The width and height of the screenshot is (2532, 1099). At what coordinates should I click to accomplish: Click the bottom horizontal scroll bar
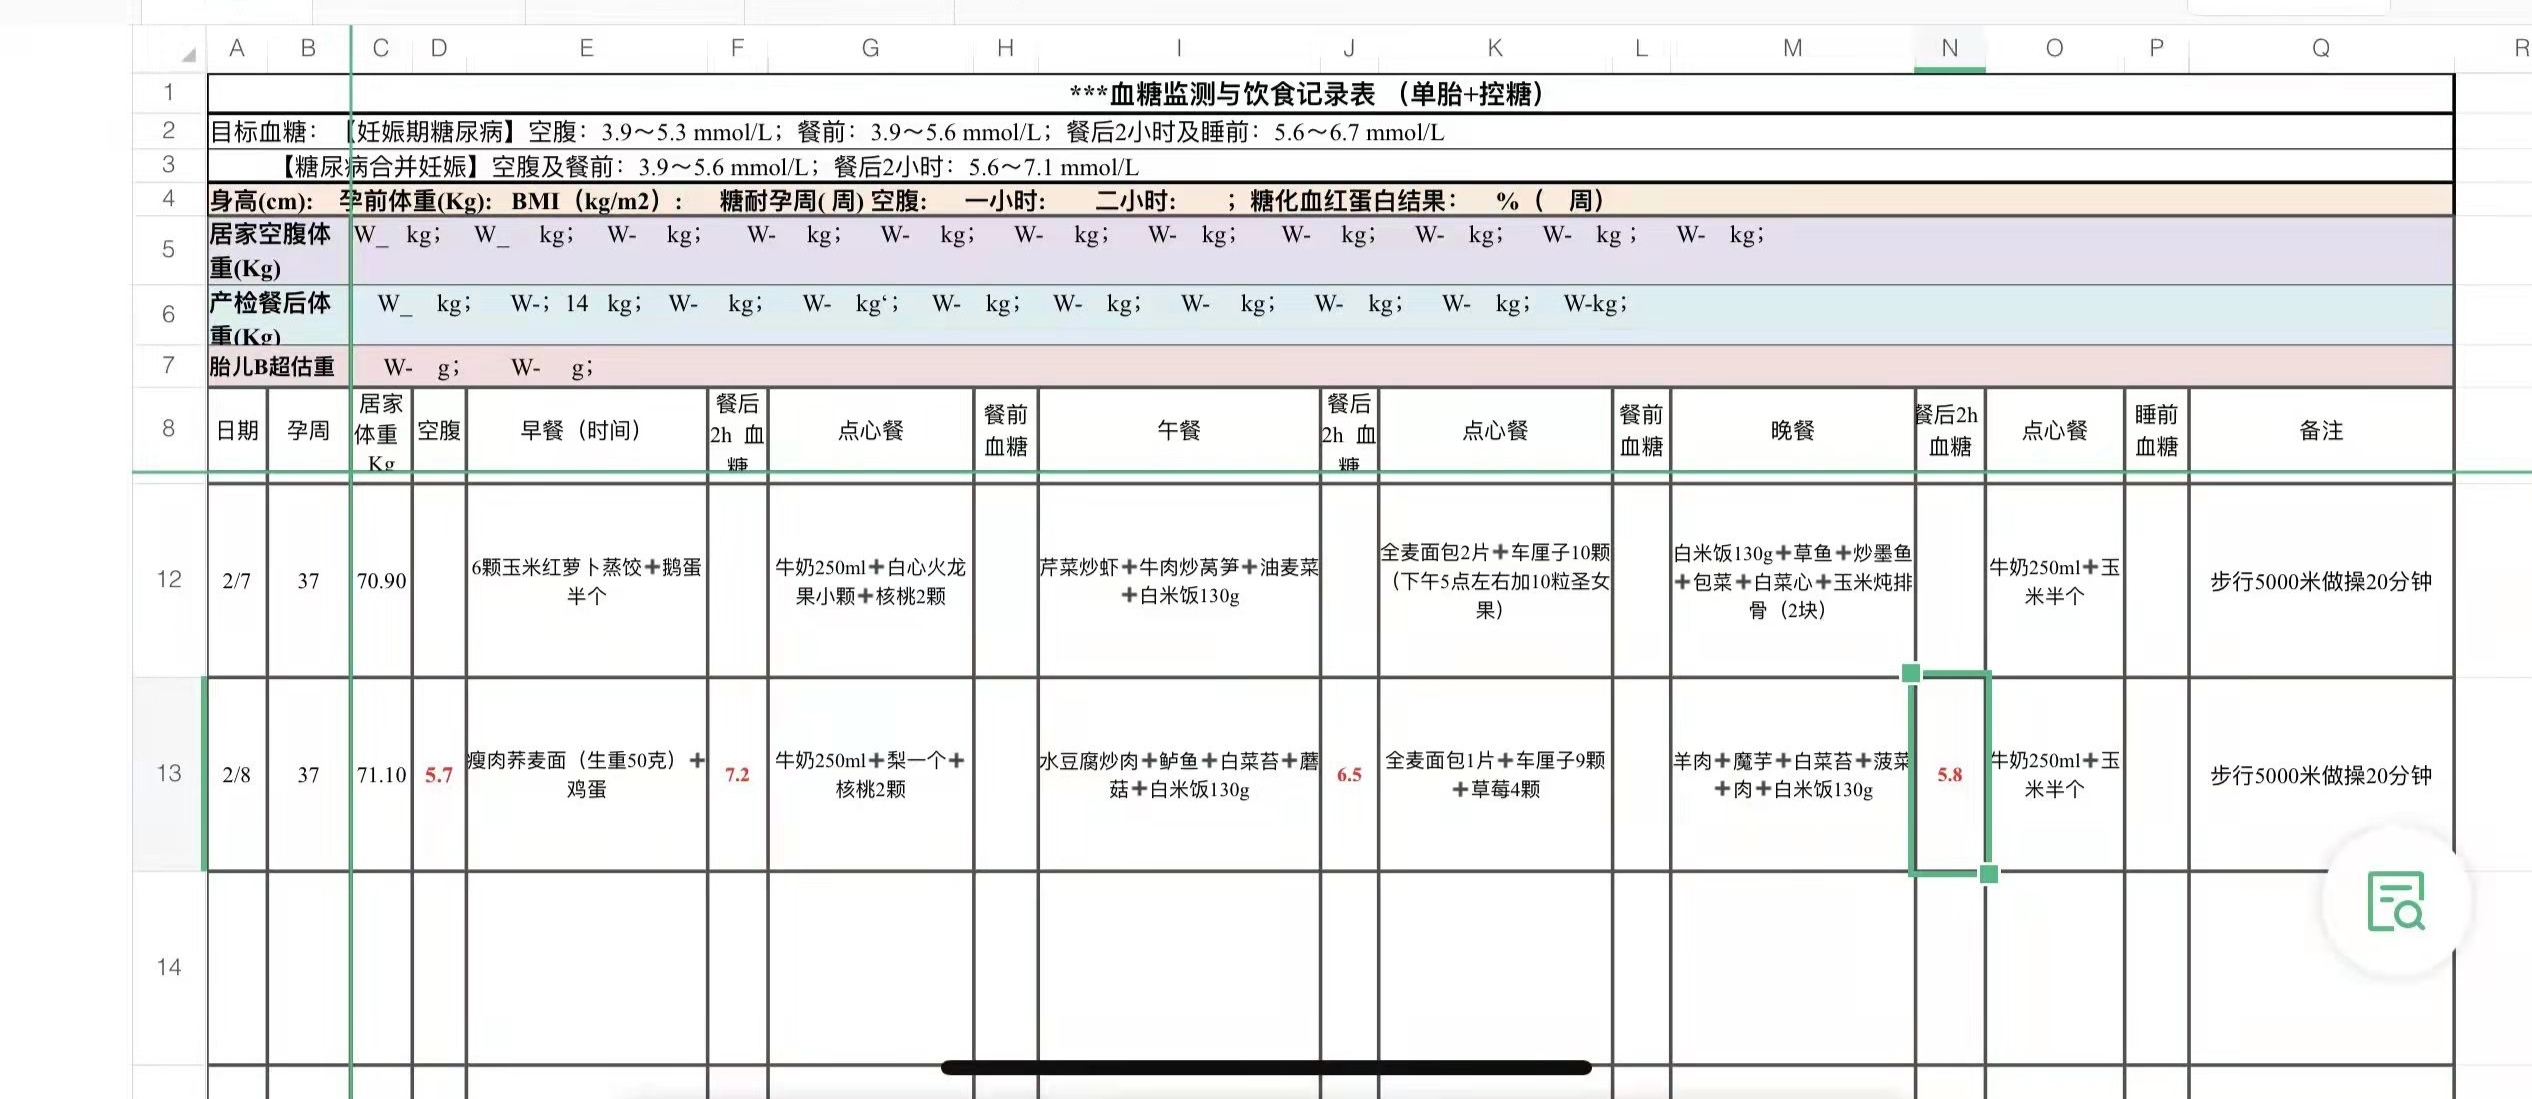(1266, 1068)
